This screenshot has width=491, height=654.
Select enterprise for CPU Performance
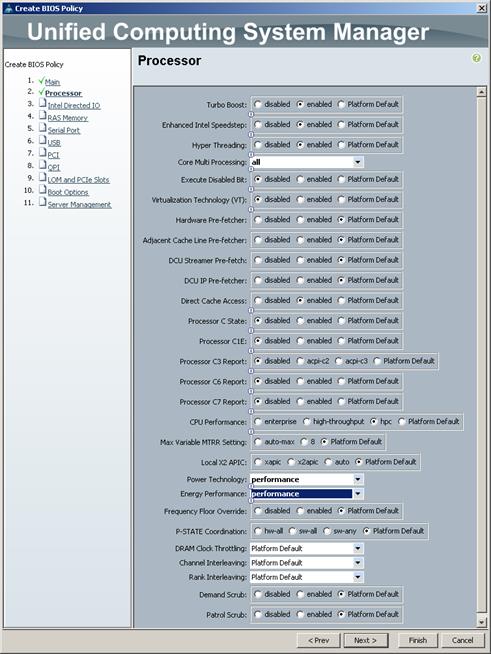258,422
